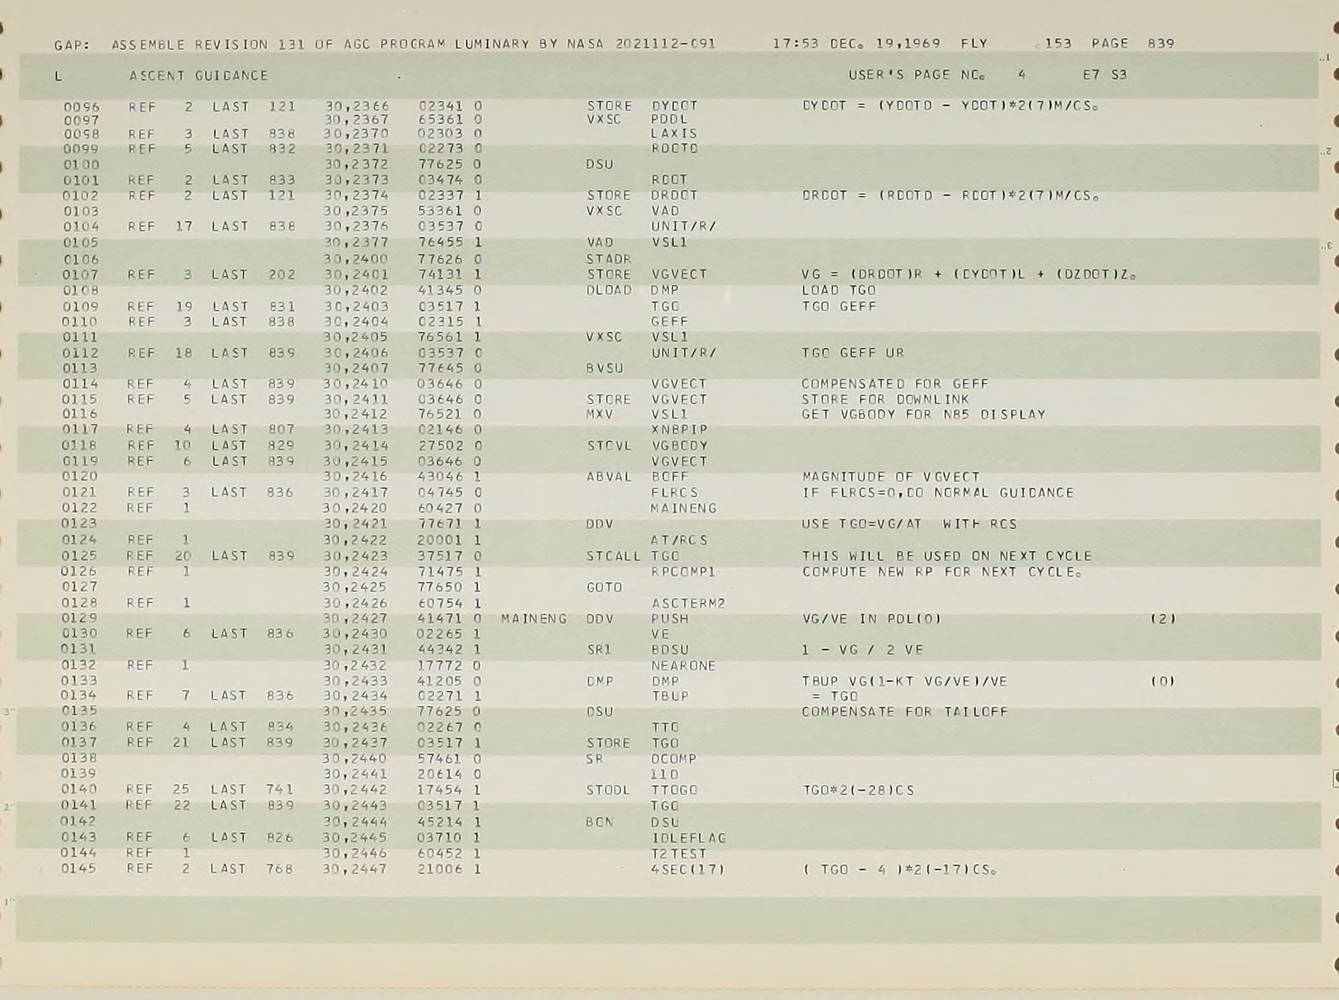
Task: Click the 'BVSU' opcode
Action: pyautogui.click(x=605, y=368)
